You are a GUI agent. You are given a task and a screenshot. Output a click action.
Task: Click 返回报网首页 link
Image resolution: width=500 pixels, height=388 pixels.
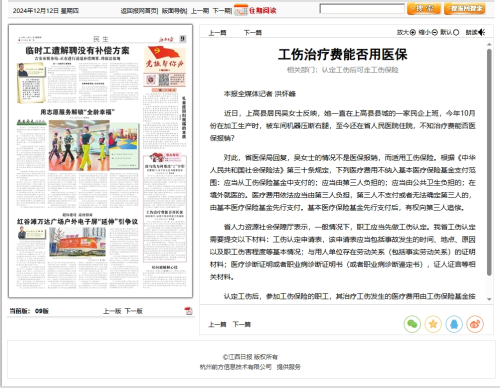(139, 11)
